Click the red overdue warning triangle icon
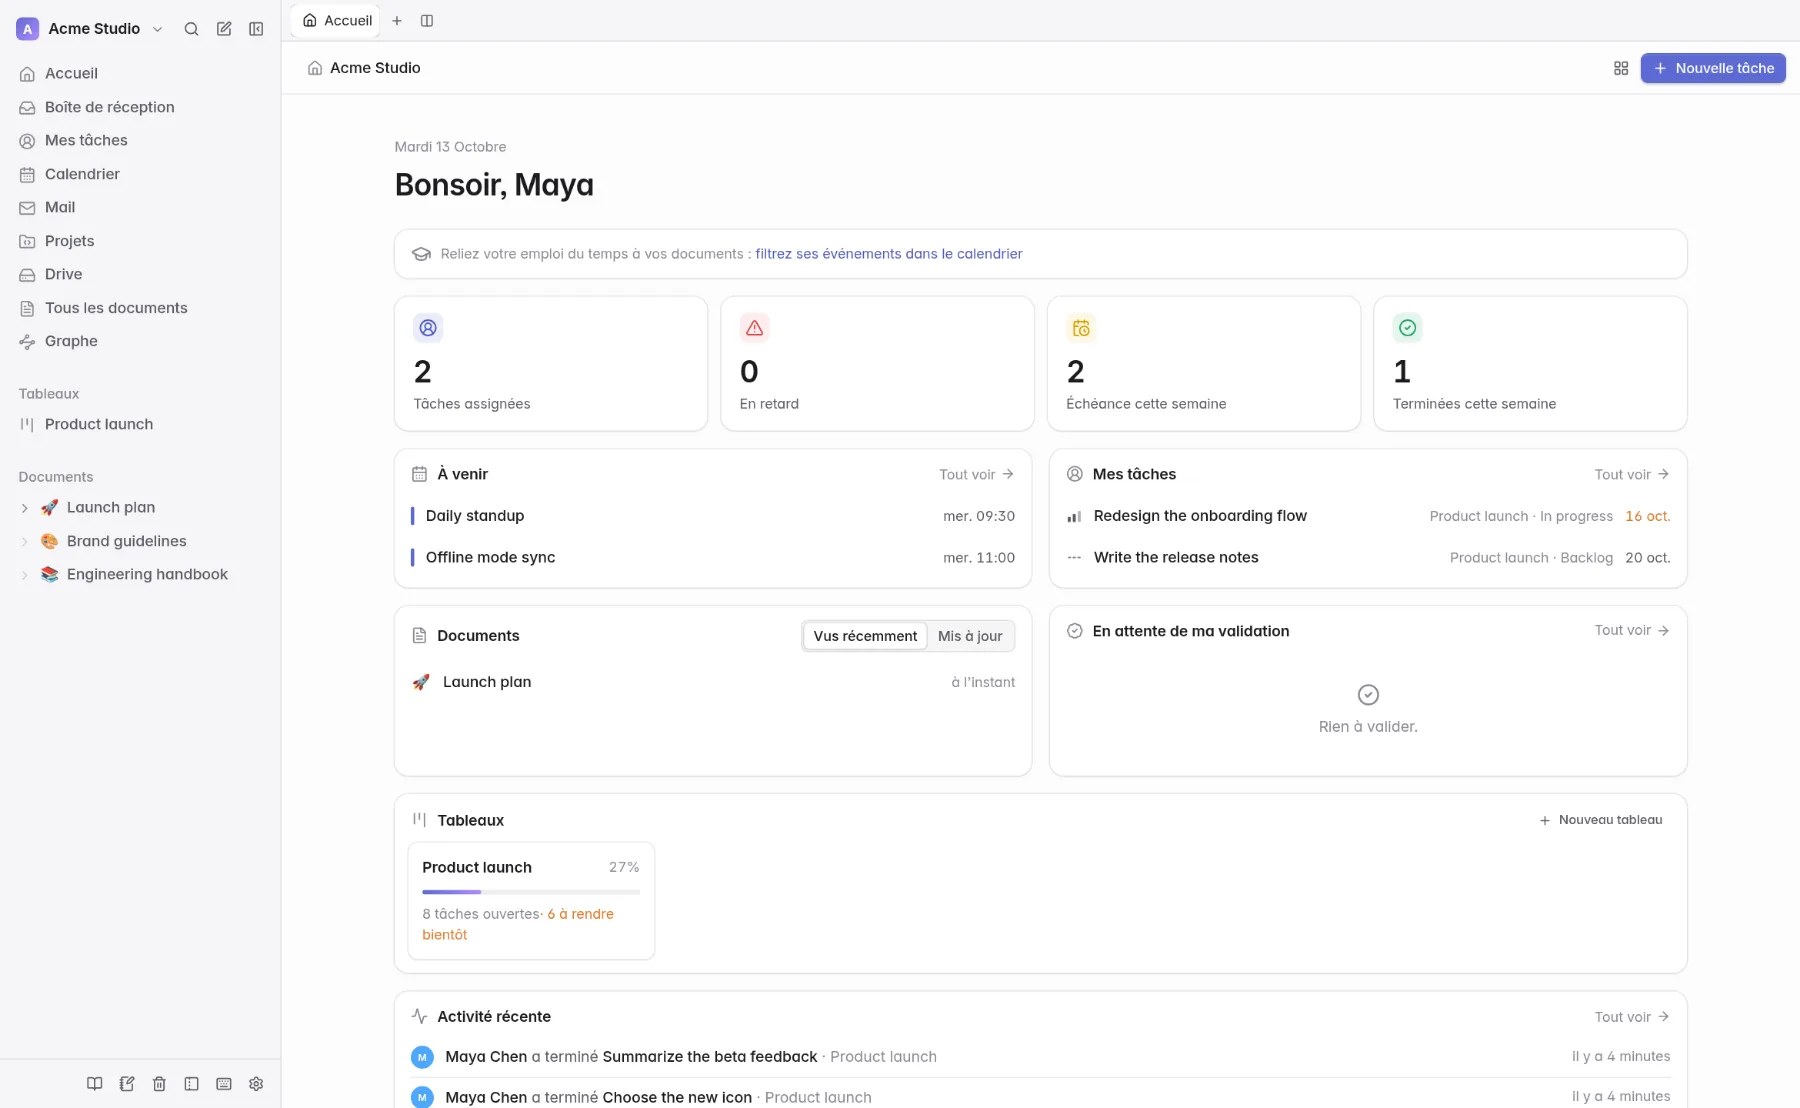1800x1108 pixels. click(x=755, y=328)
